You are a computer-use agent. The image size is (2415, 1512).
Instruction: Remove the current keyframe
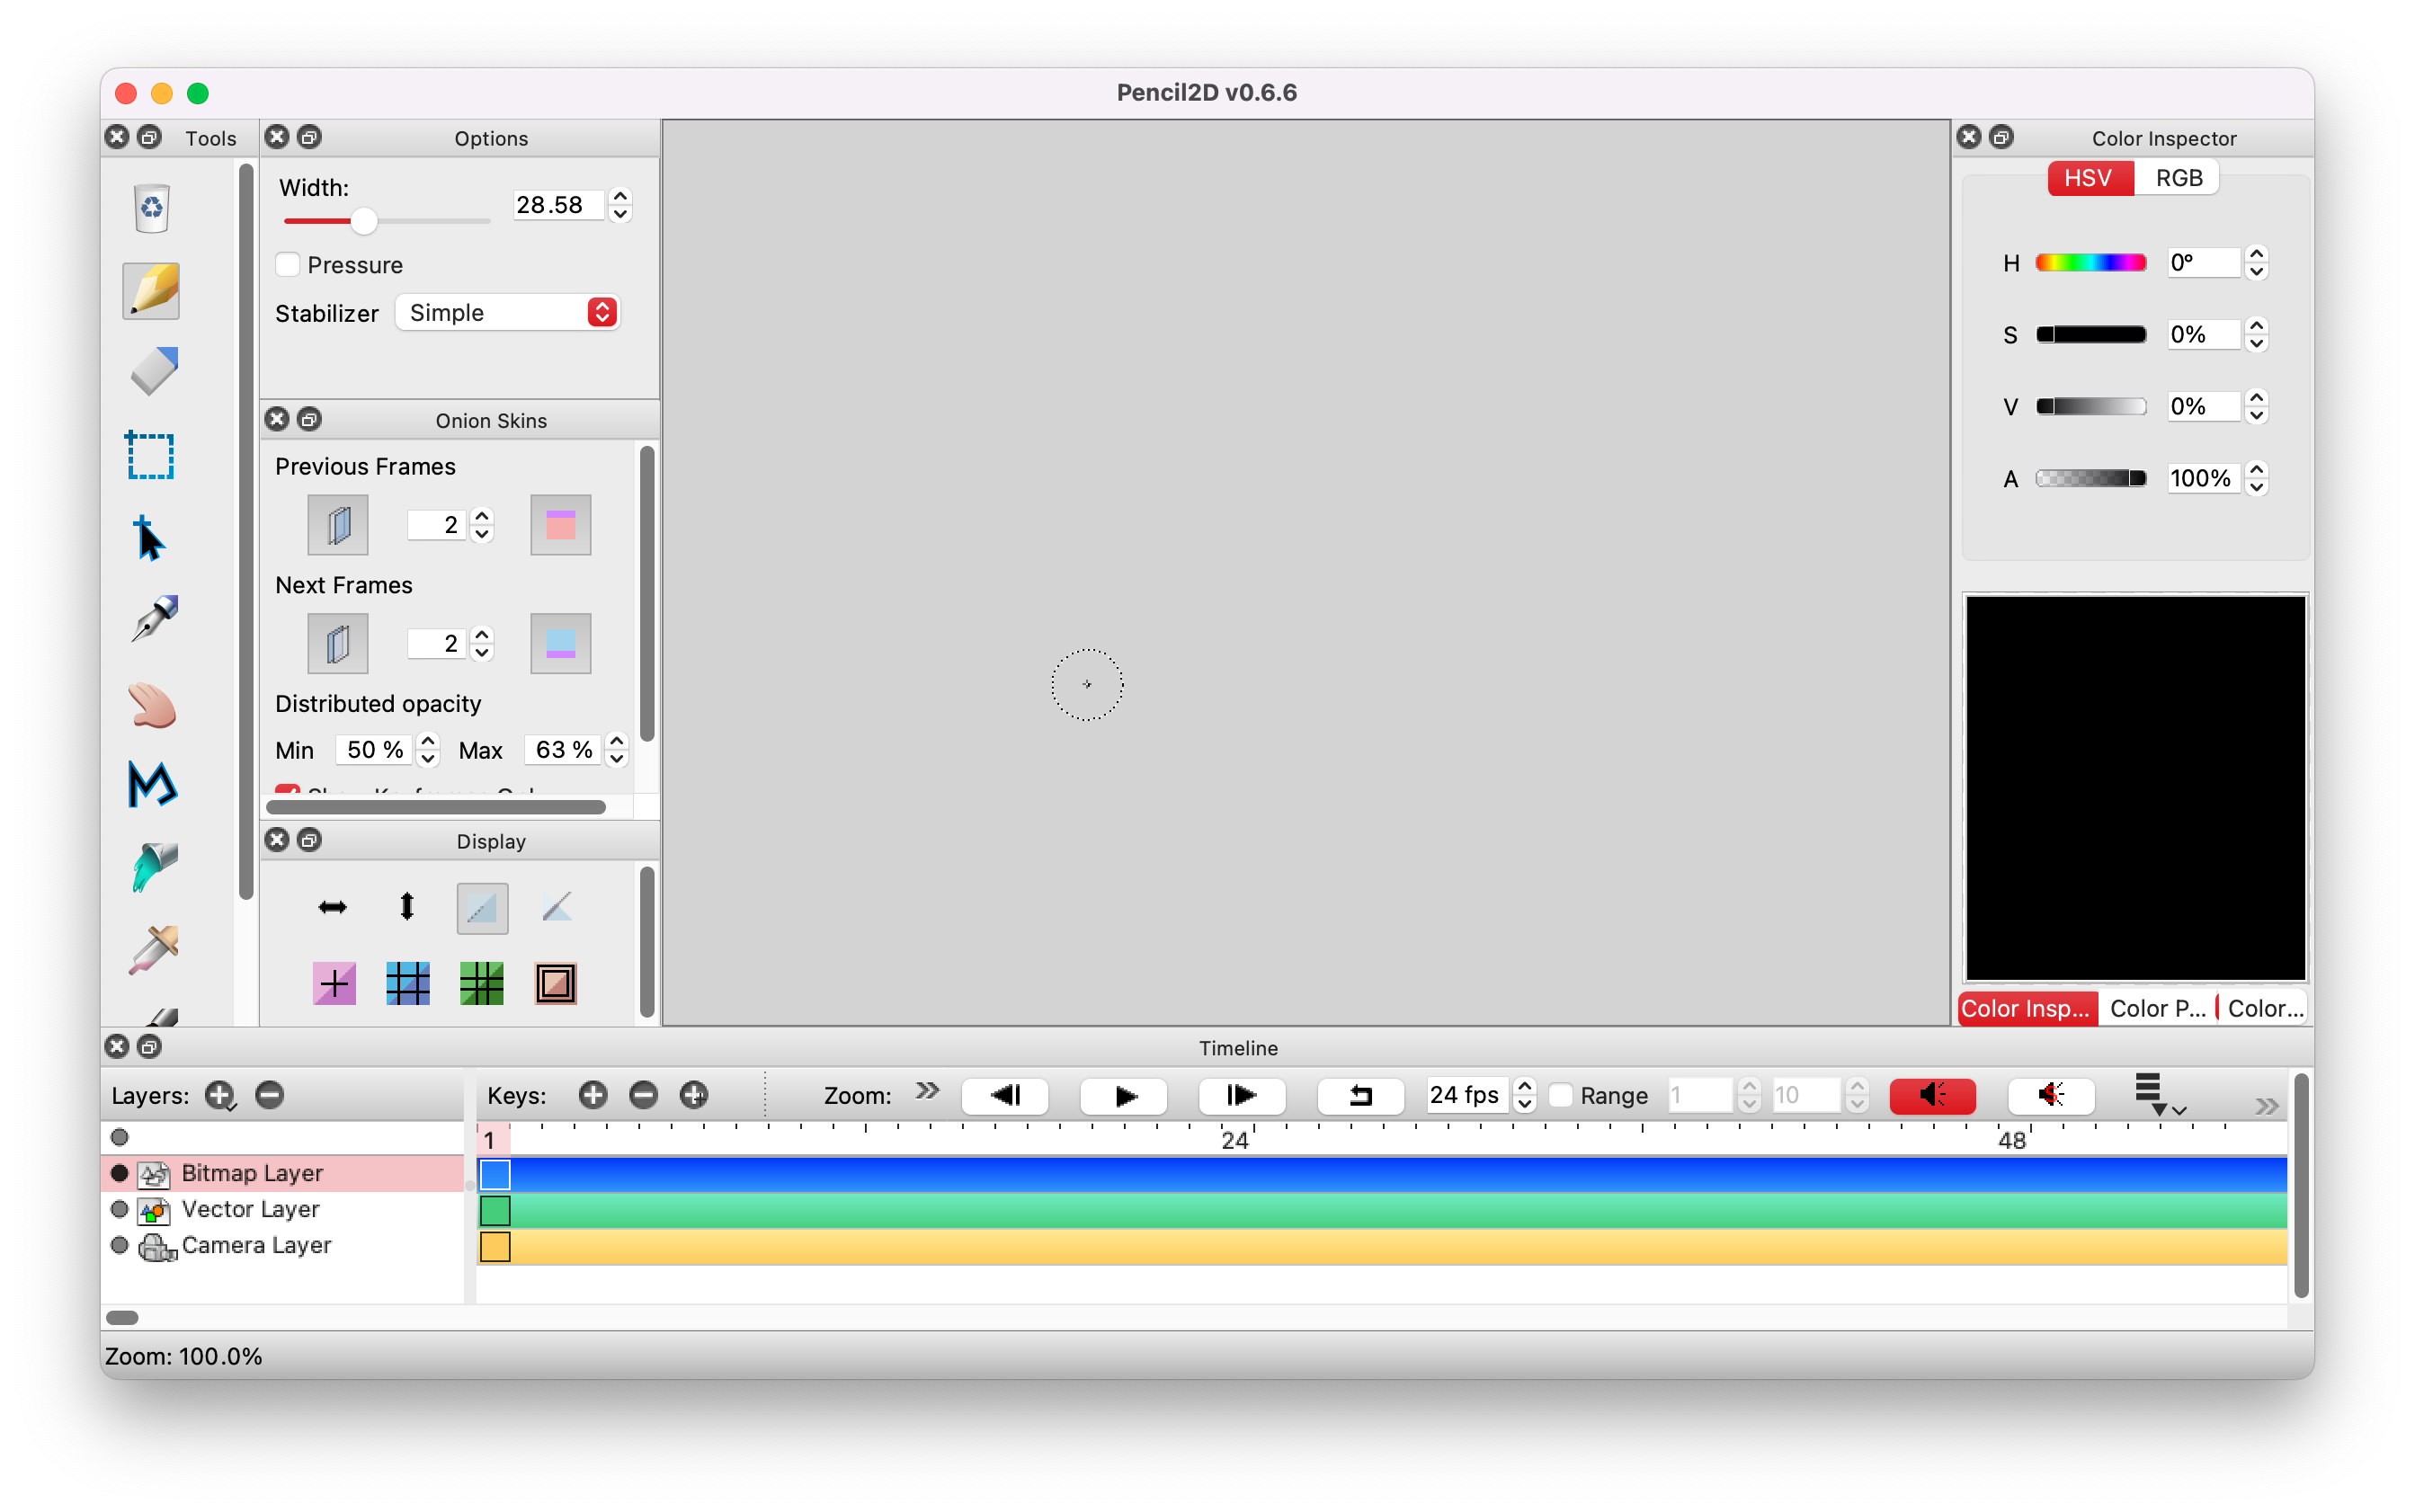pos(643,1096)
